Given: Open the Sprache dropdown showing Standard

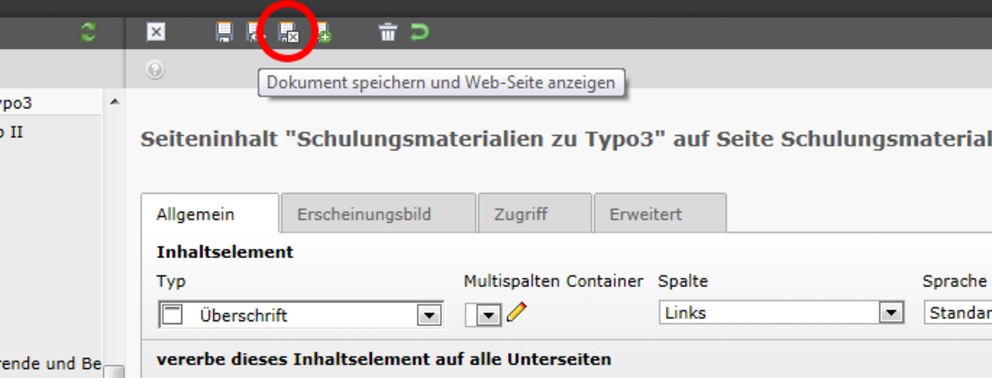Looking at the screenshot, I should 958,312.
